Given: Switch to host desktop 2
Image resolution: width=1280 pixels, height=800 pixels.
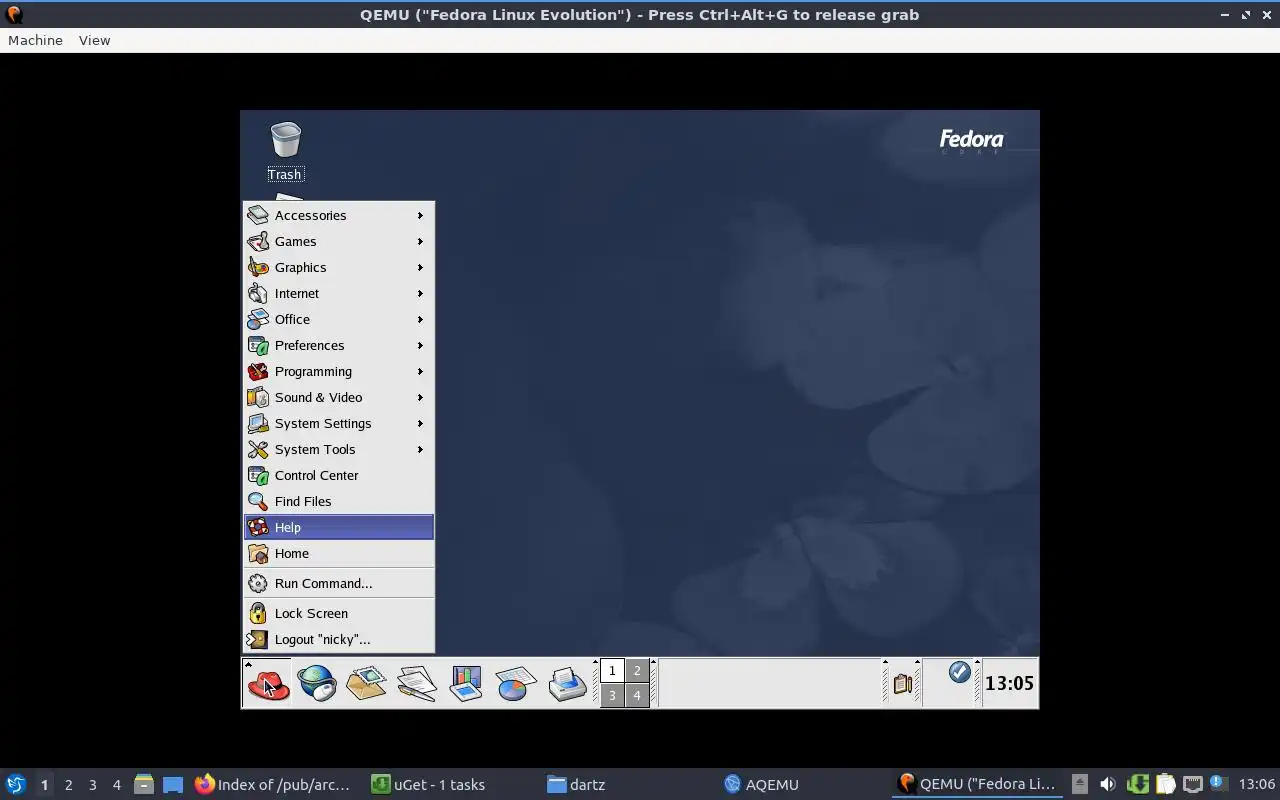Looking at the screenshot, I should point(68,785).
